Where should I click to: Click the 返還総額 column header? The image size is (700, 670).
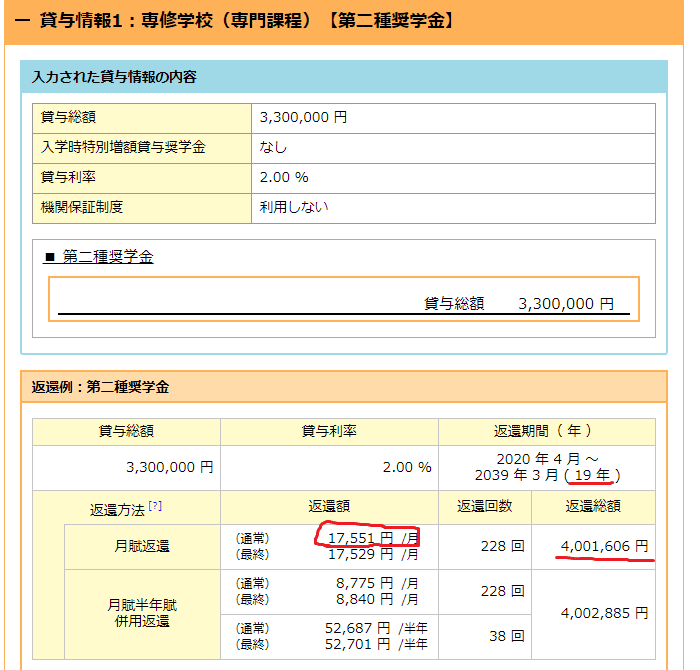click(x=593, y=507)
